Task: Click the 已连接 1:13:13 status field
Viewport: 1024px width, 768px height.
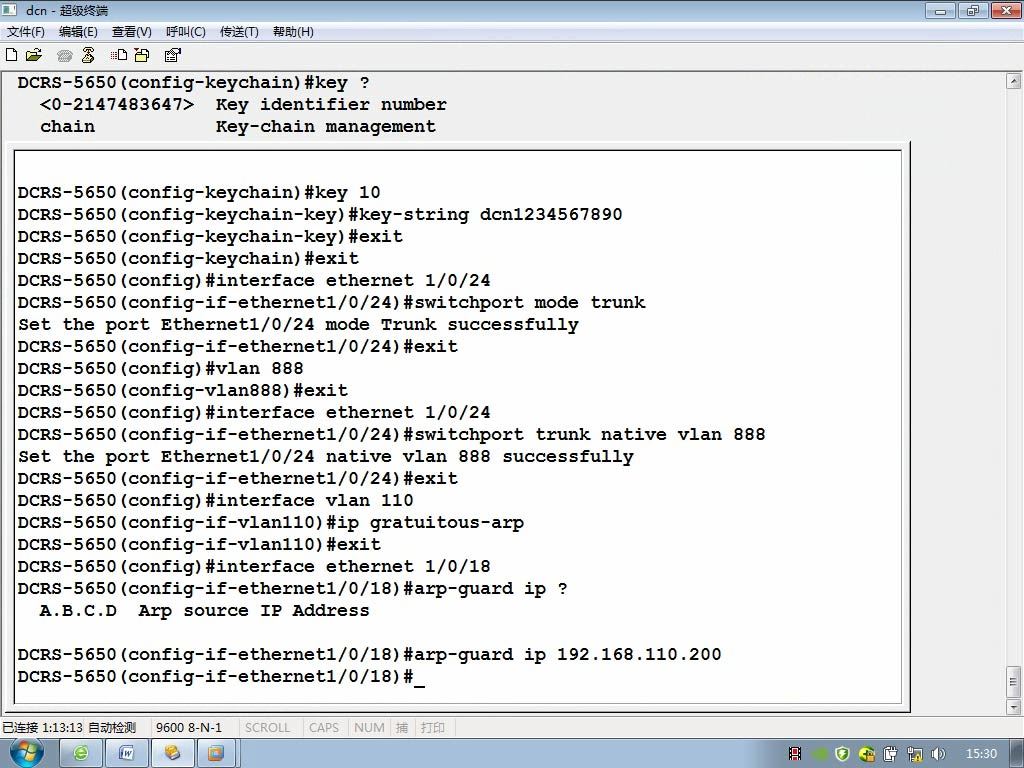Action: pos(42,727)
